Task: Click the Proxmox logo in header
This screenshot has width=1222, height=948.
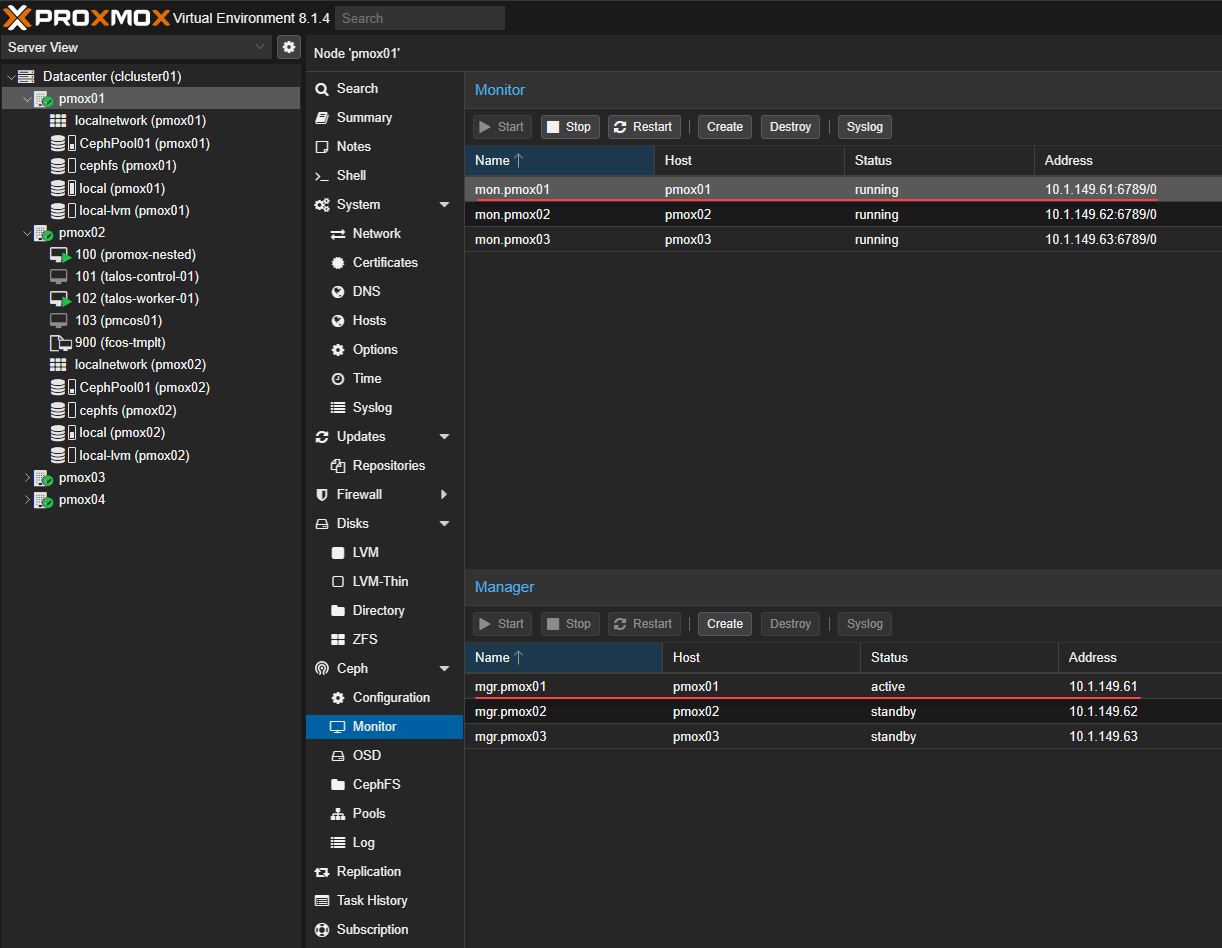Action: pyautogui.click(x=86, y=18)
